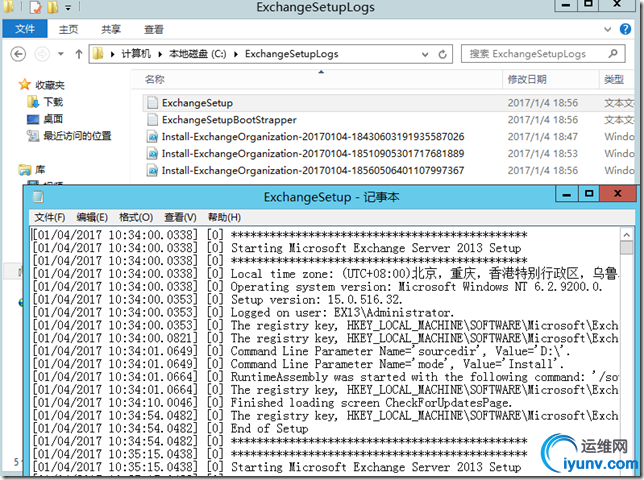
Task: Close the Notepad window
Action: (617, 194)
